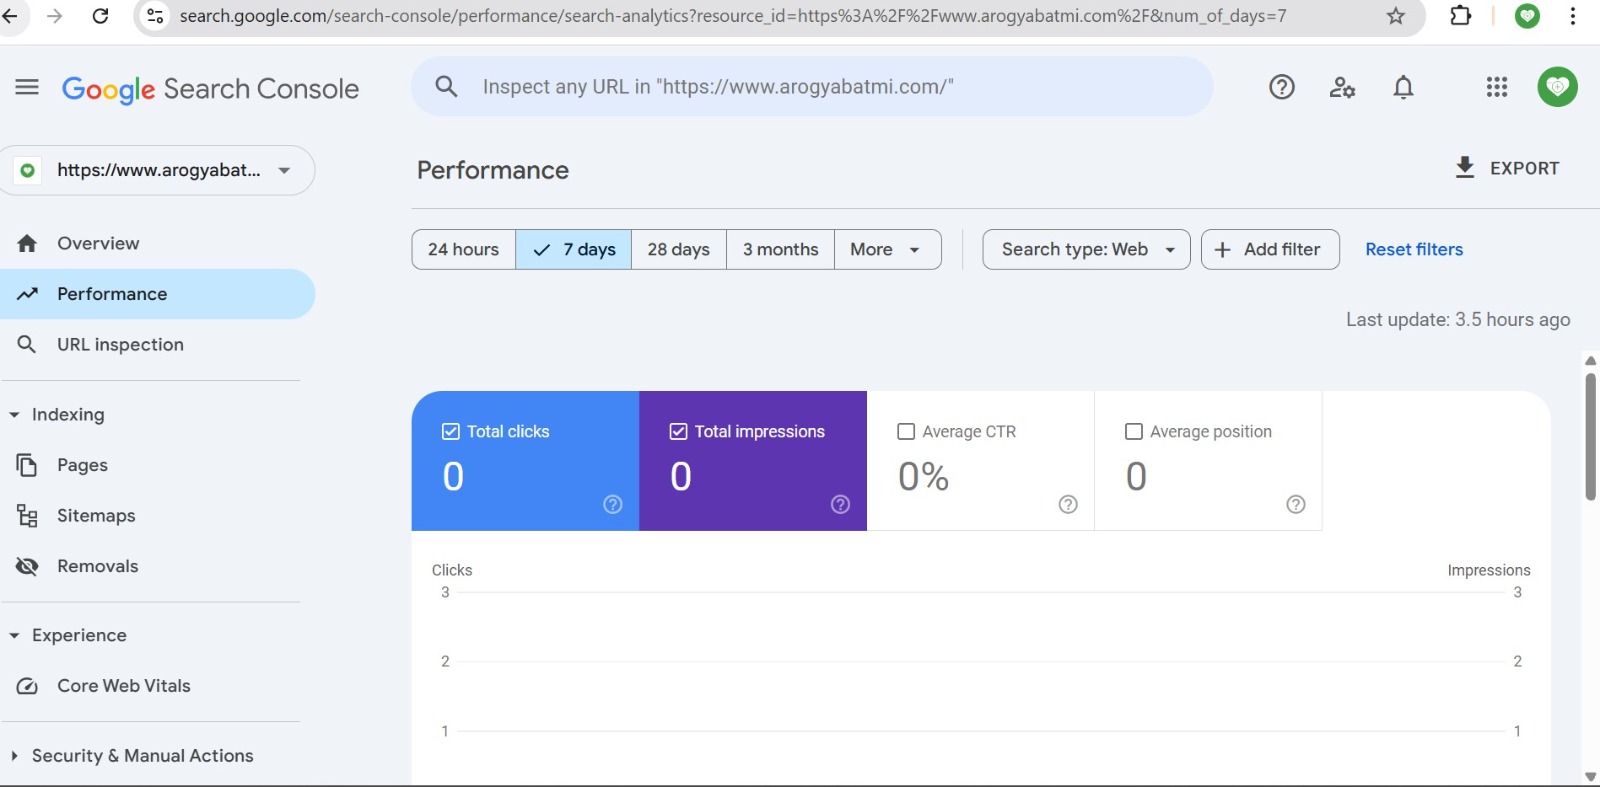Uncheck the Total impressions checkbox
The image size is (1600, 787).
pyautogui.click(x=678, y=431)
